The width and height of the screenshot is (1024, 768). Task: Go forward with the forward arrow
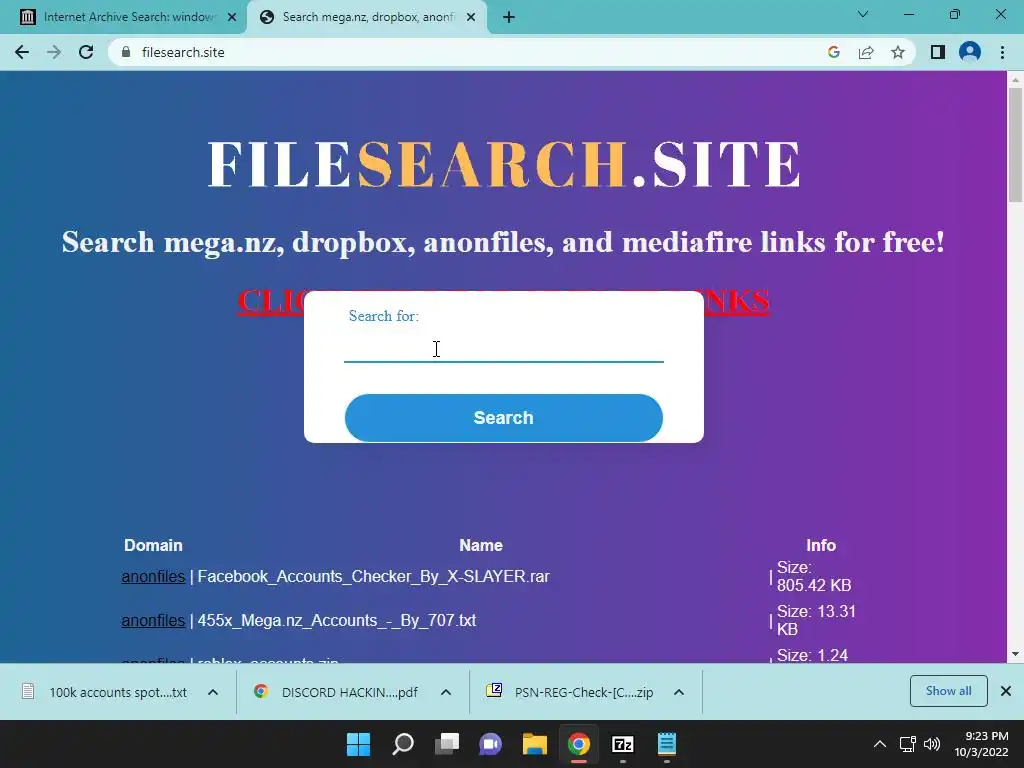point(54,52)
